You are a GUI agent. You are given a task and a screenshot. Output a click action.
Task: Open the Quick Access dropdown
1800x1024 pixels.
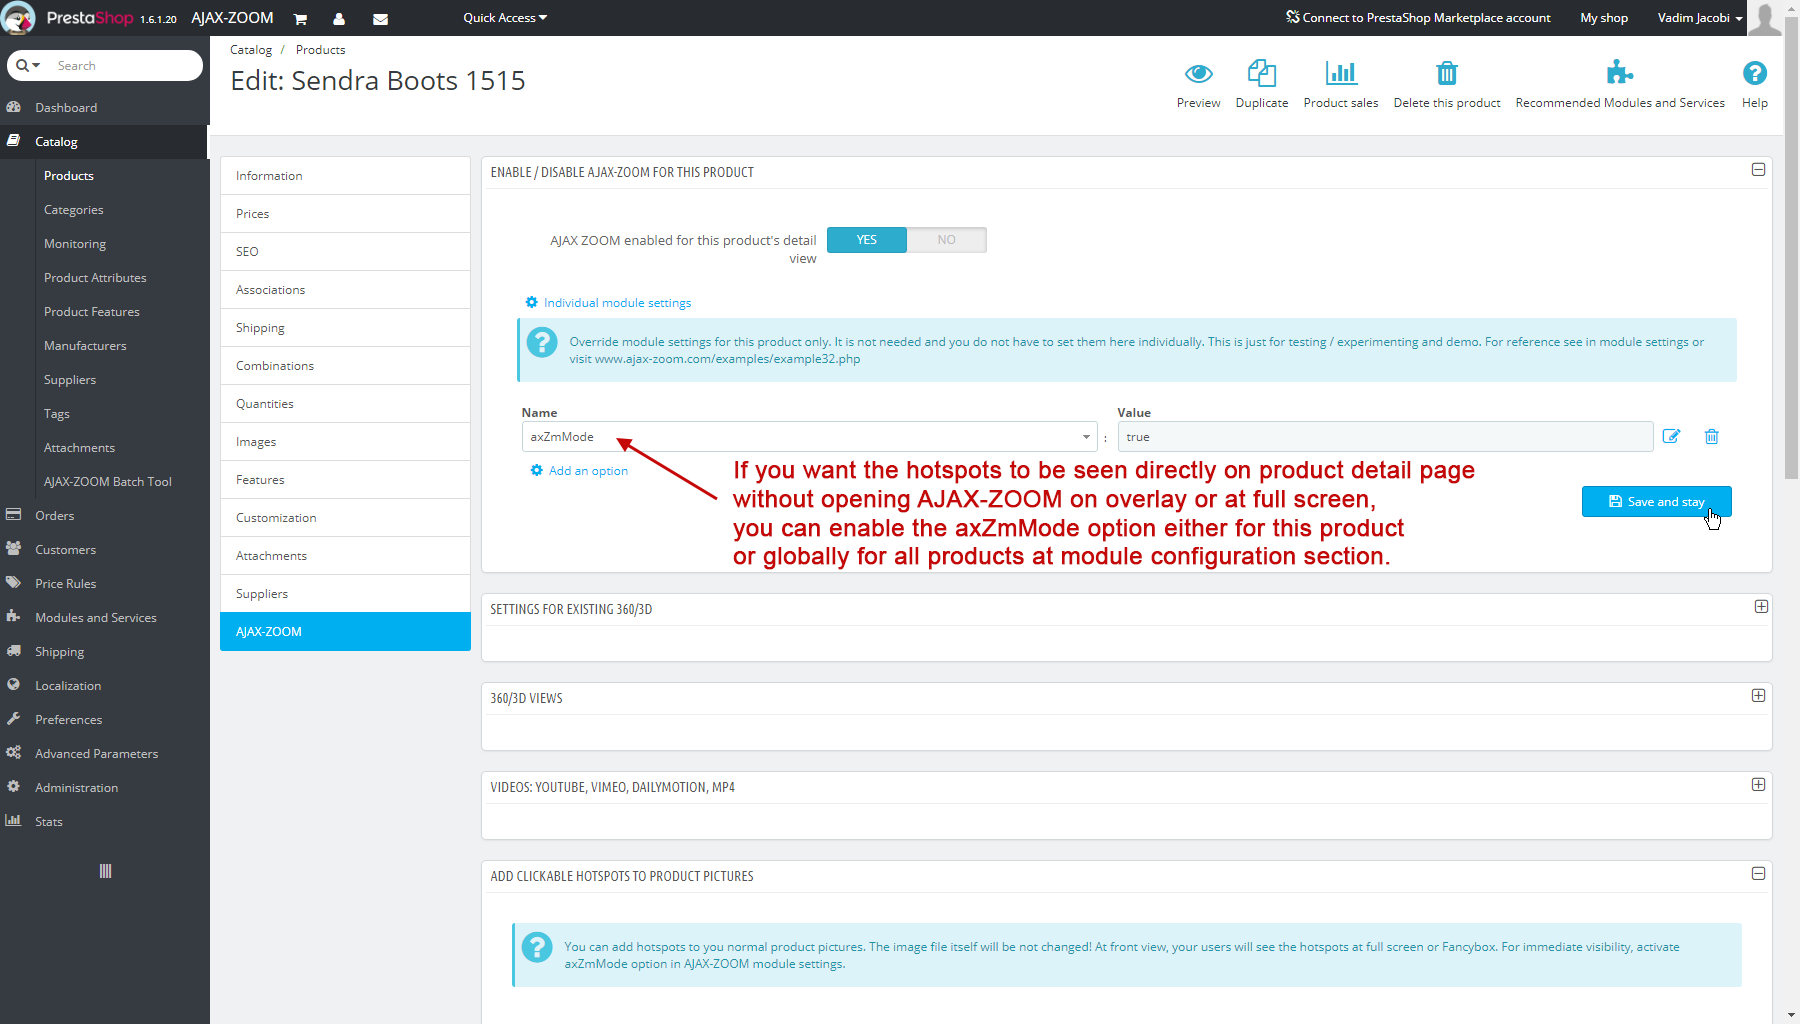click(x=505, y=18)
